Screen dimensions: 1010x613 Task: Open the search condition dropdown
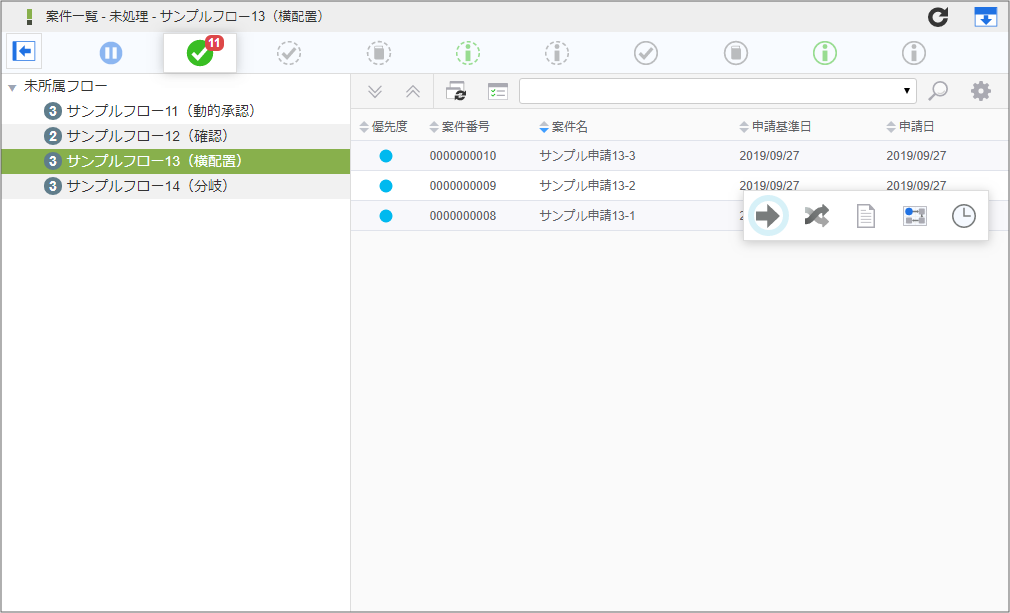click(x=907, y=91)
